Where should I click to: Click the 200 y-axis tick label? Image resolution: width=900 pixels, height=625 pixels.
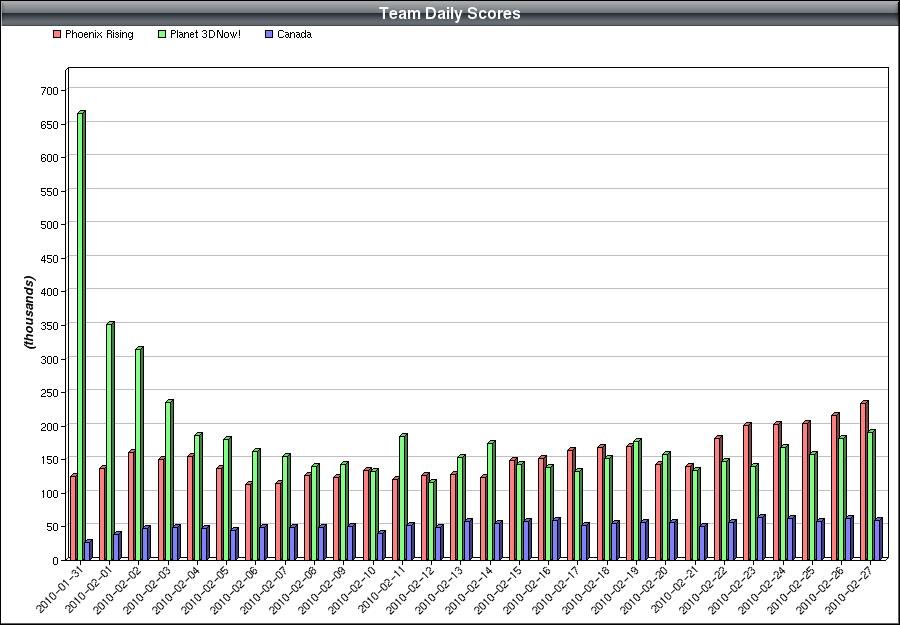point(50,426)
